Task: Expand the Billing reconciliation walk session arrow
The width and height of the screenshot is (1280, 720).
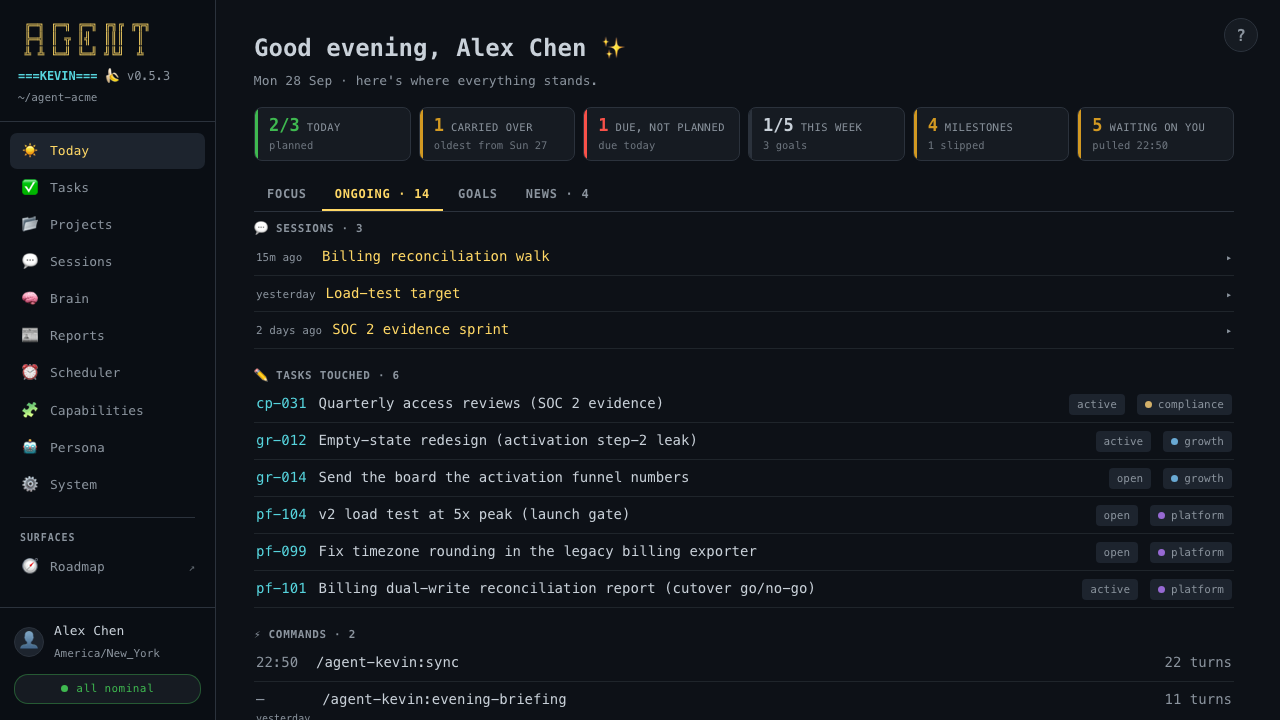Action: 1229,258
